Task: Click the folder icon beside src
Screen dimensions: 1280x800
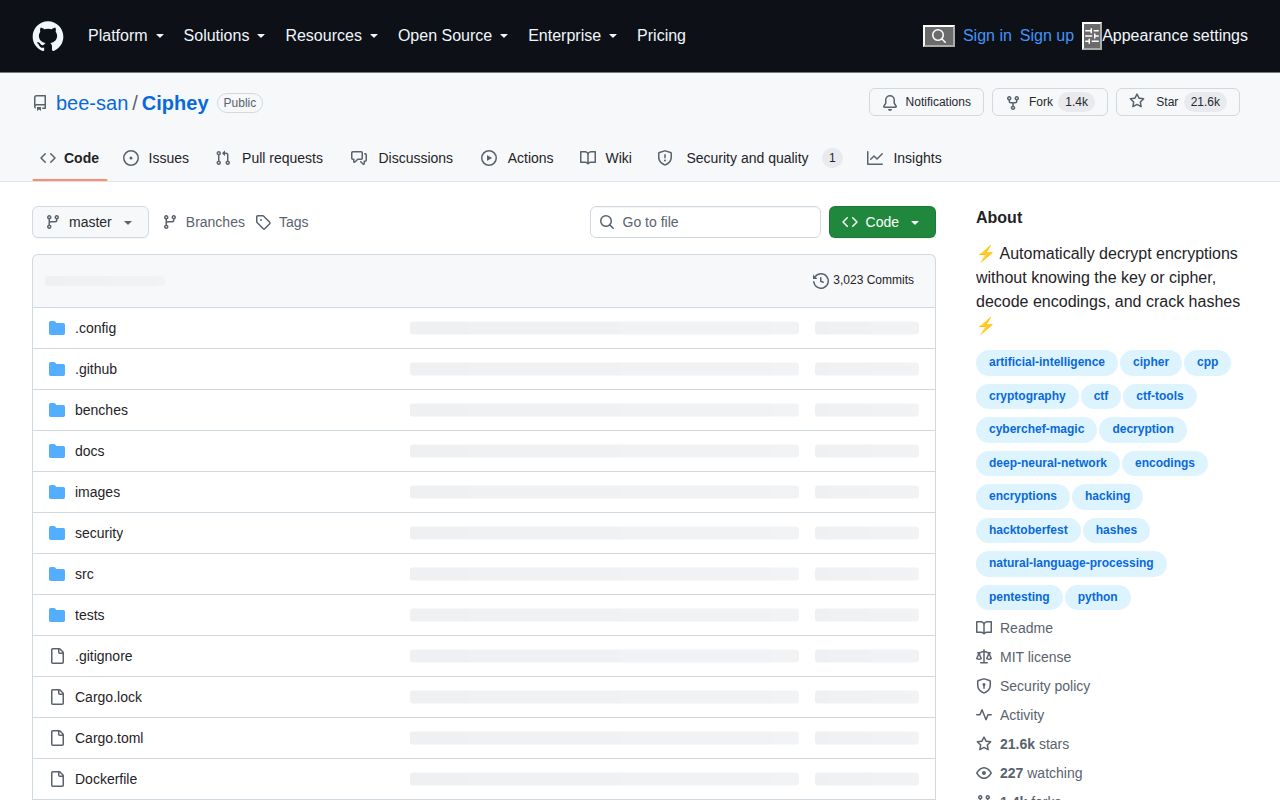Action: (57, 574)
